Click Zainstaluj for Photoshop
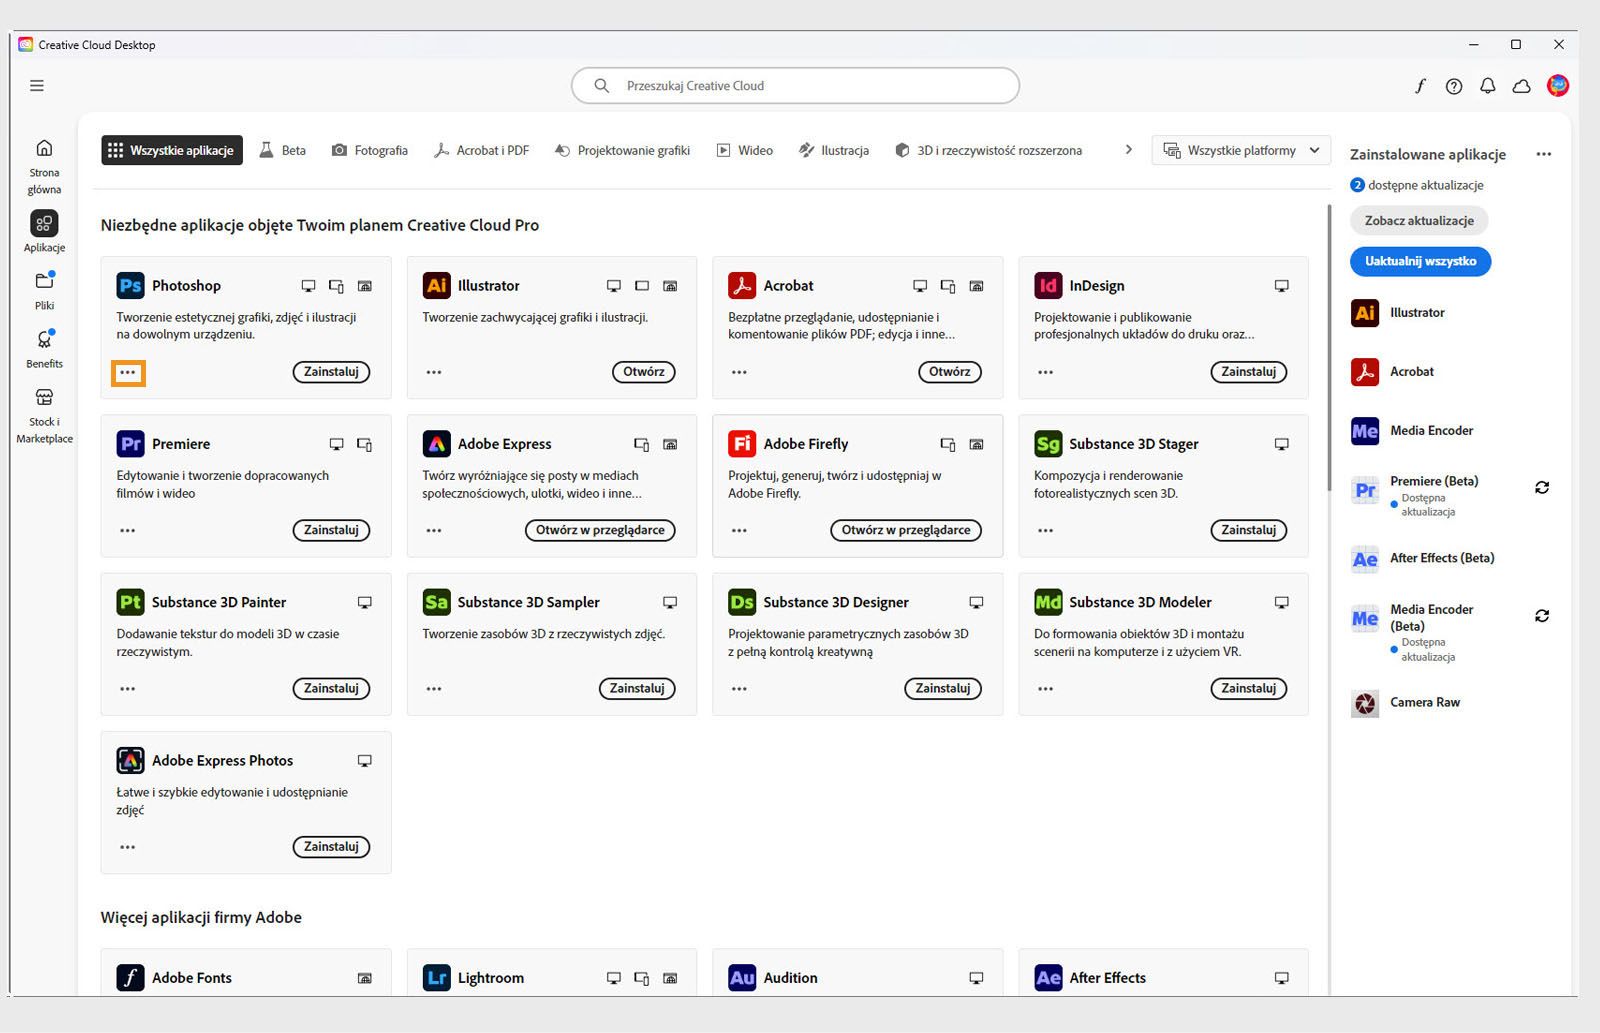The height and width of the screenshot is (1033, 1600). [x=331, y=372]
